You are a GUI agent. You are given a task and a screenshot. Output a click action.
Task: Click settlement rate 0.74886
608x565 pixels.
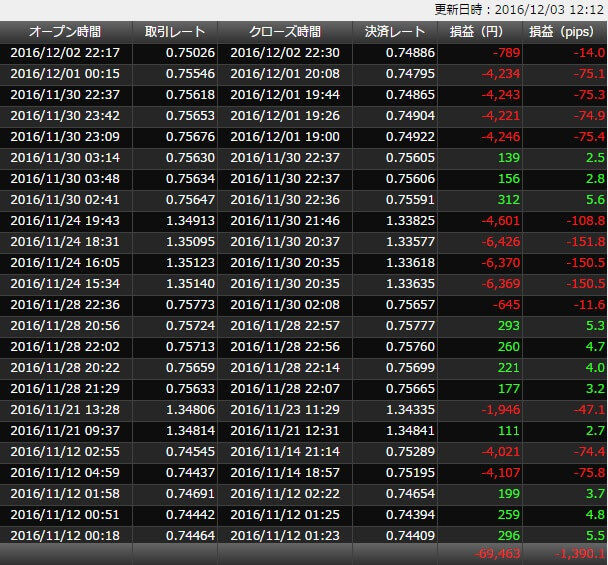(410, 53)
